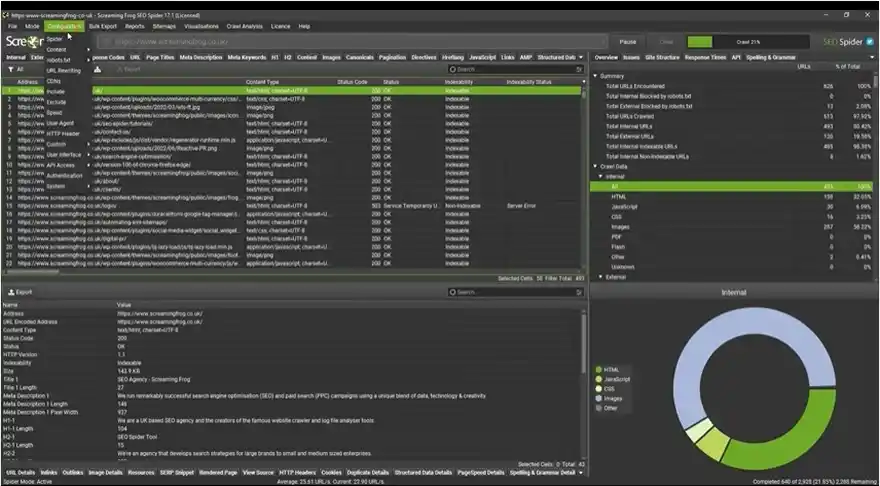The width and height of the screenshot is (880, 486).
Task: Click the filter funnel icon next to All
Action: 10,70
